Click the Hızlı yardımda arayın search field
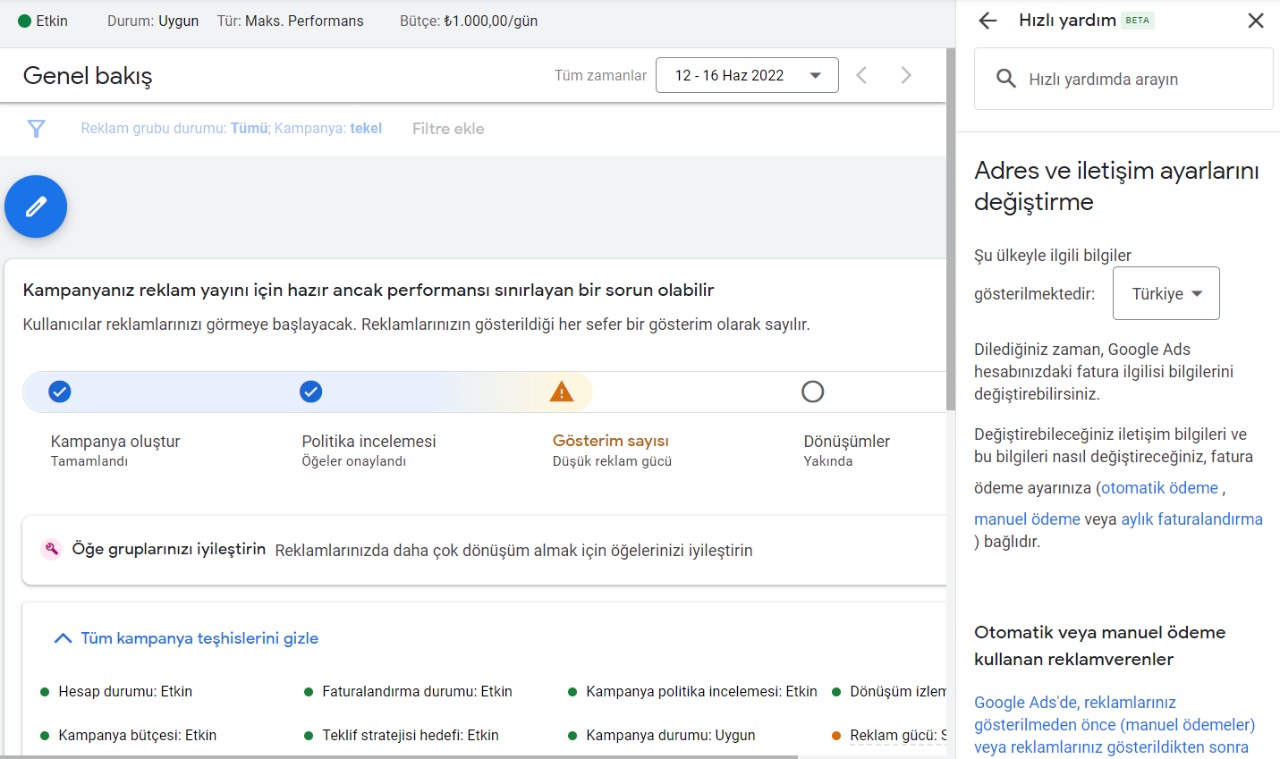Image resolution: width=1280 pixels, height=759 pixels. [1124, 79]
